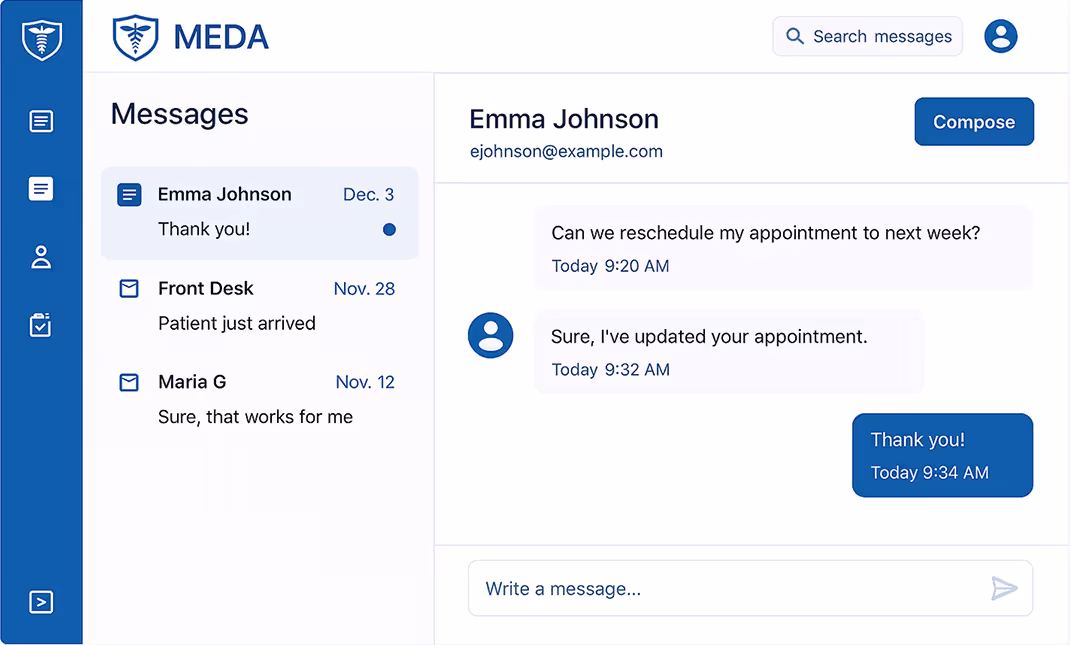Click the envelope icon beside Maria G
This screenshot has width=1070, height=645.
click(x=129, y=382)
